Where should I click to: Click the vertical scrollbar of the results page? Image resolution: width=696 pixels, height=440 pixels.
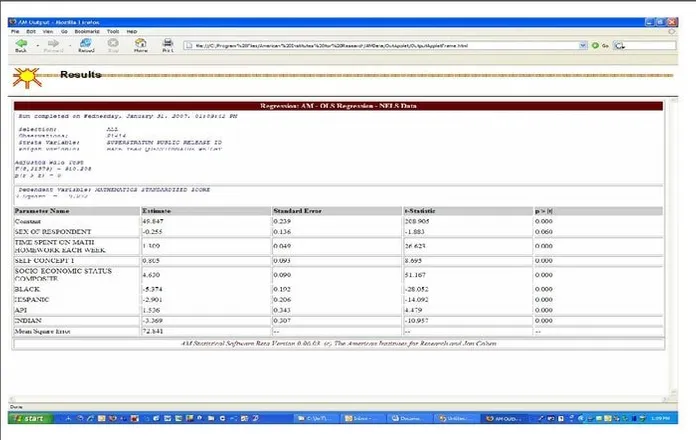tap(674, 246)
